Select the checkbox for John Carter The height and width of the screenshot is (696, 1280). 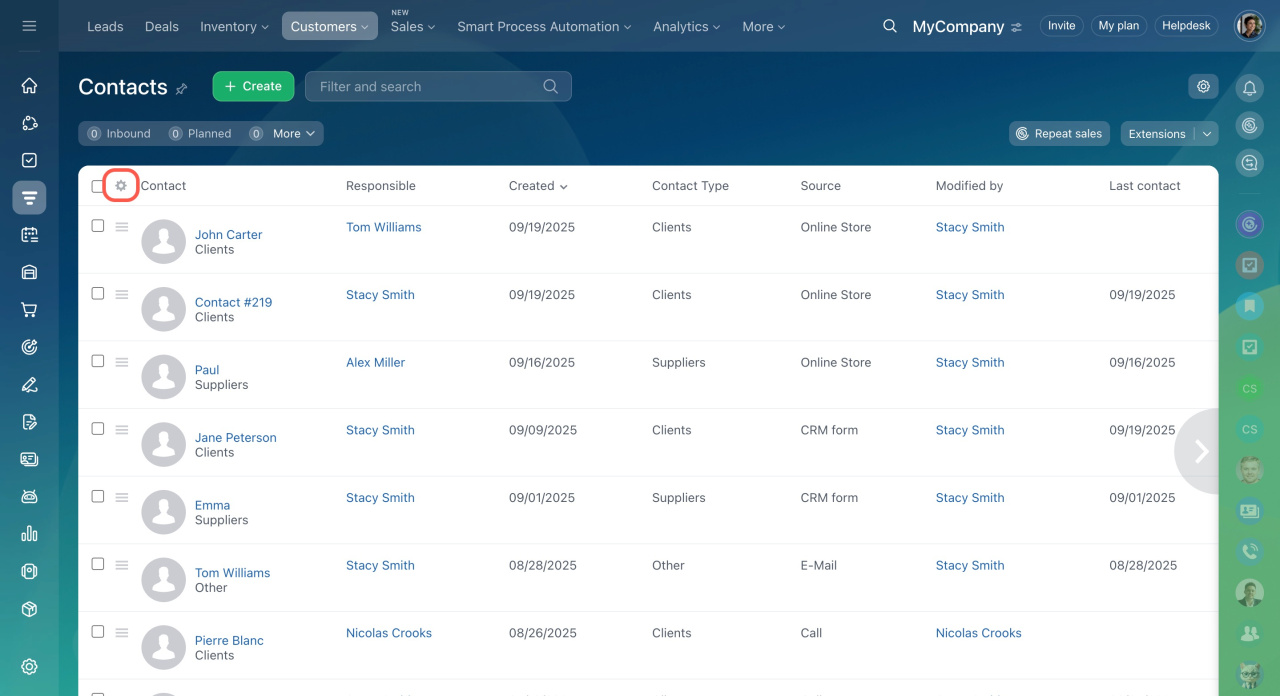pyautogui.click(x=98, y=226)
